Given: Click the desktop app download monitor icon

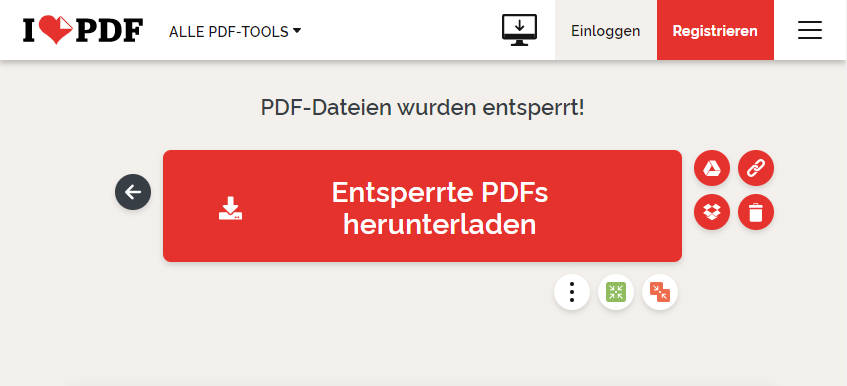Looking at the screenshot, I should tap(519, 30).
